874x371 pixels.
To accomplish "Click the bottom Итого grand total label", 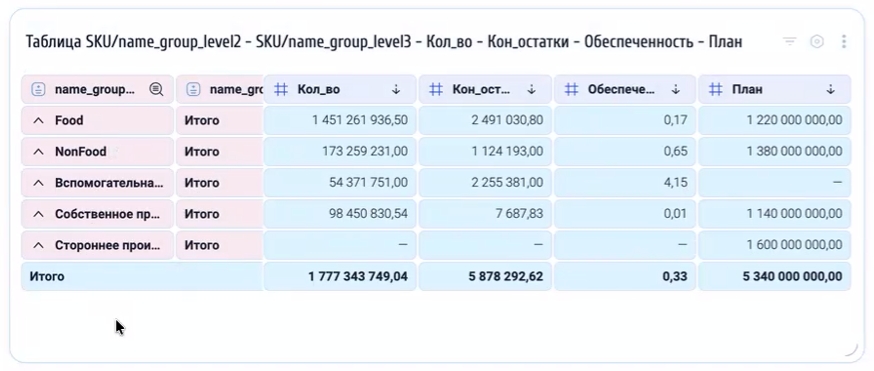I will click(x=47, y=276).
